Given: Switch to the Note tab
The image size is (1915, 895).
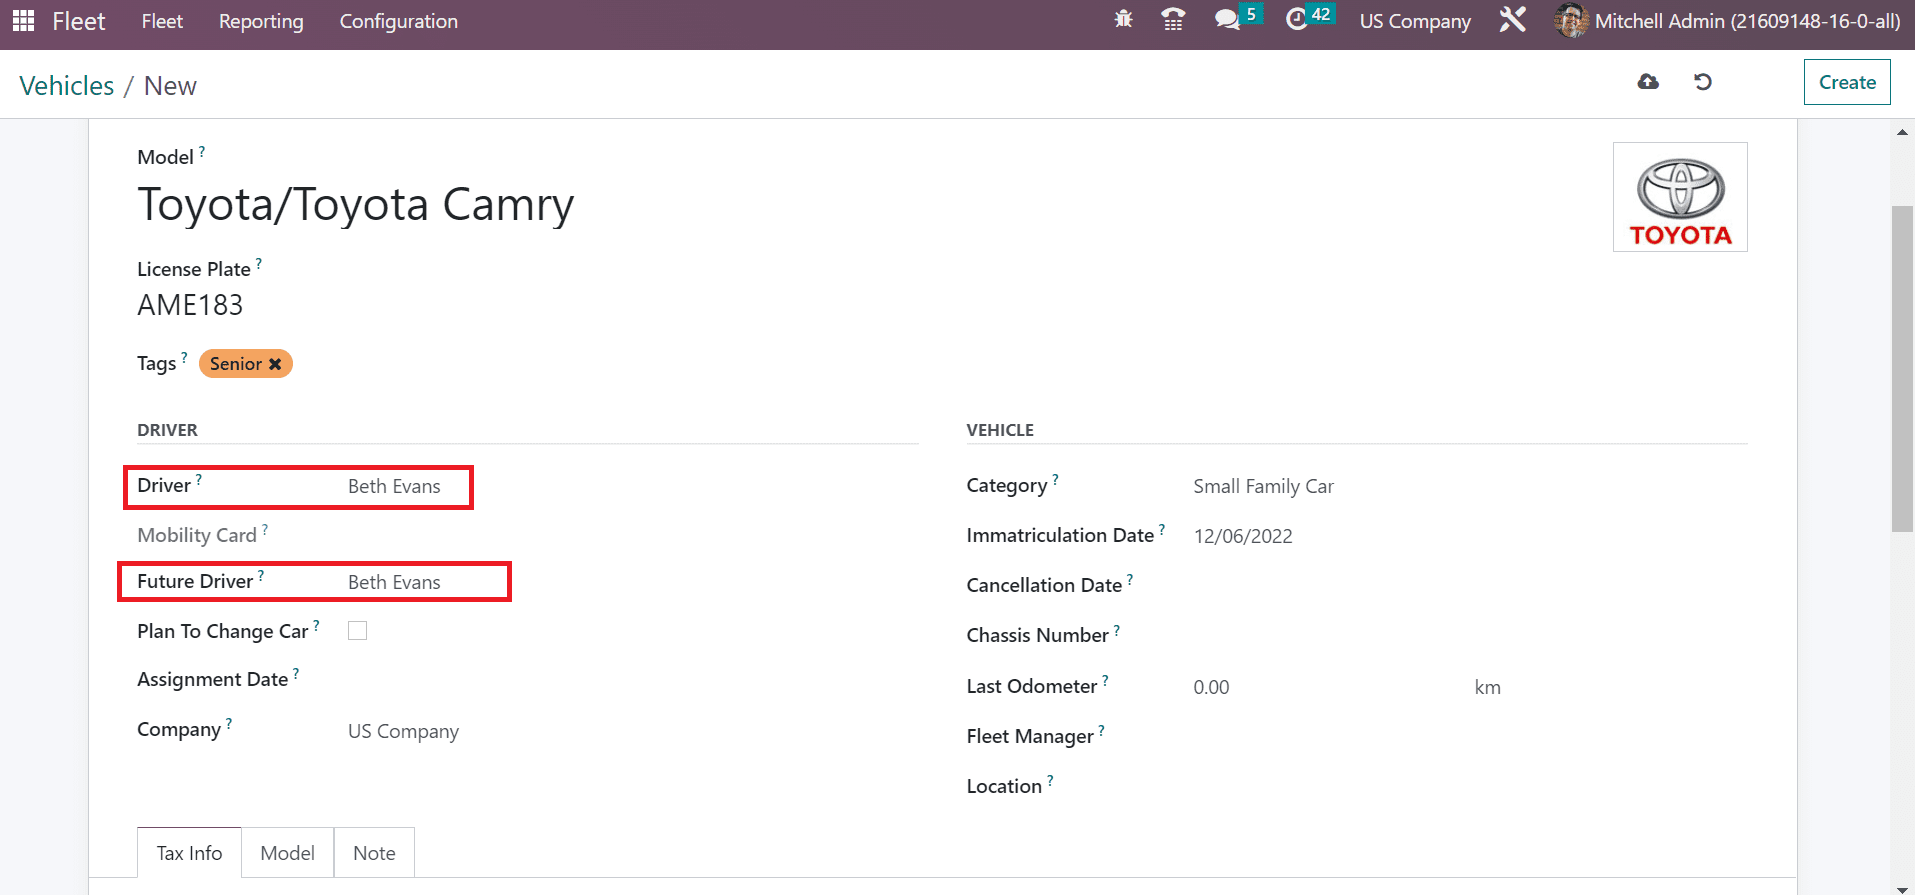Looking at the screenshot, I should coord(374,853).
